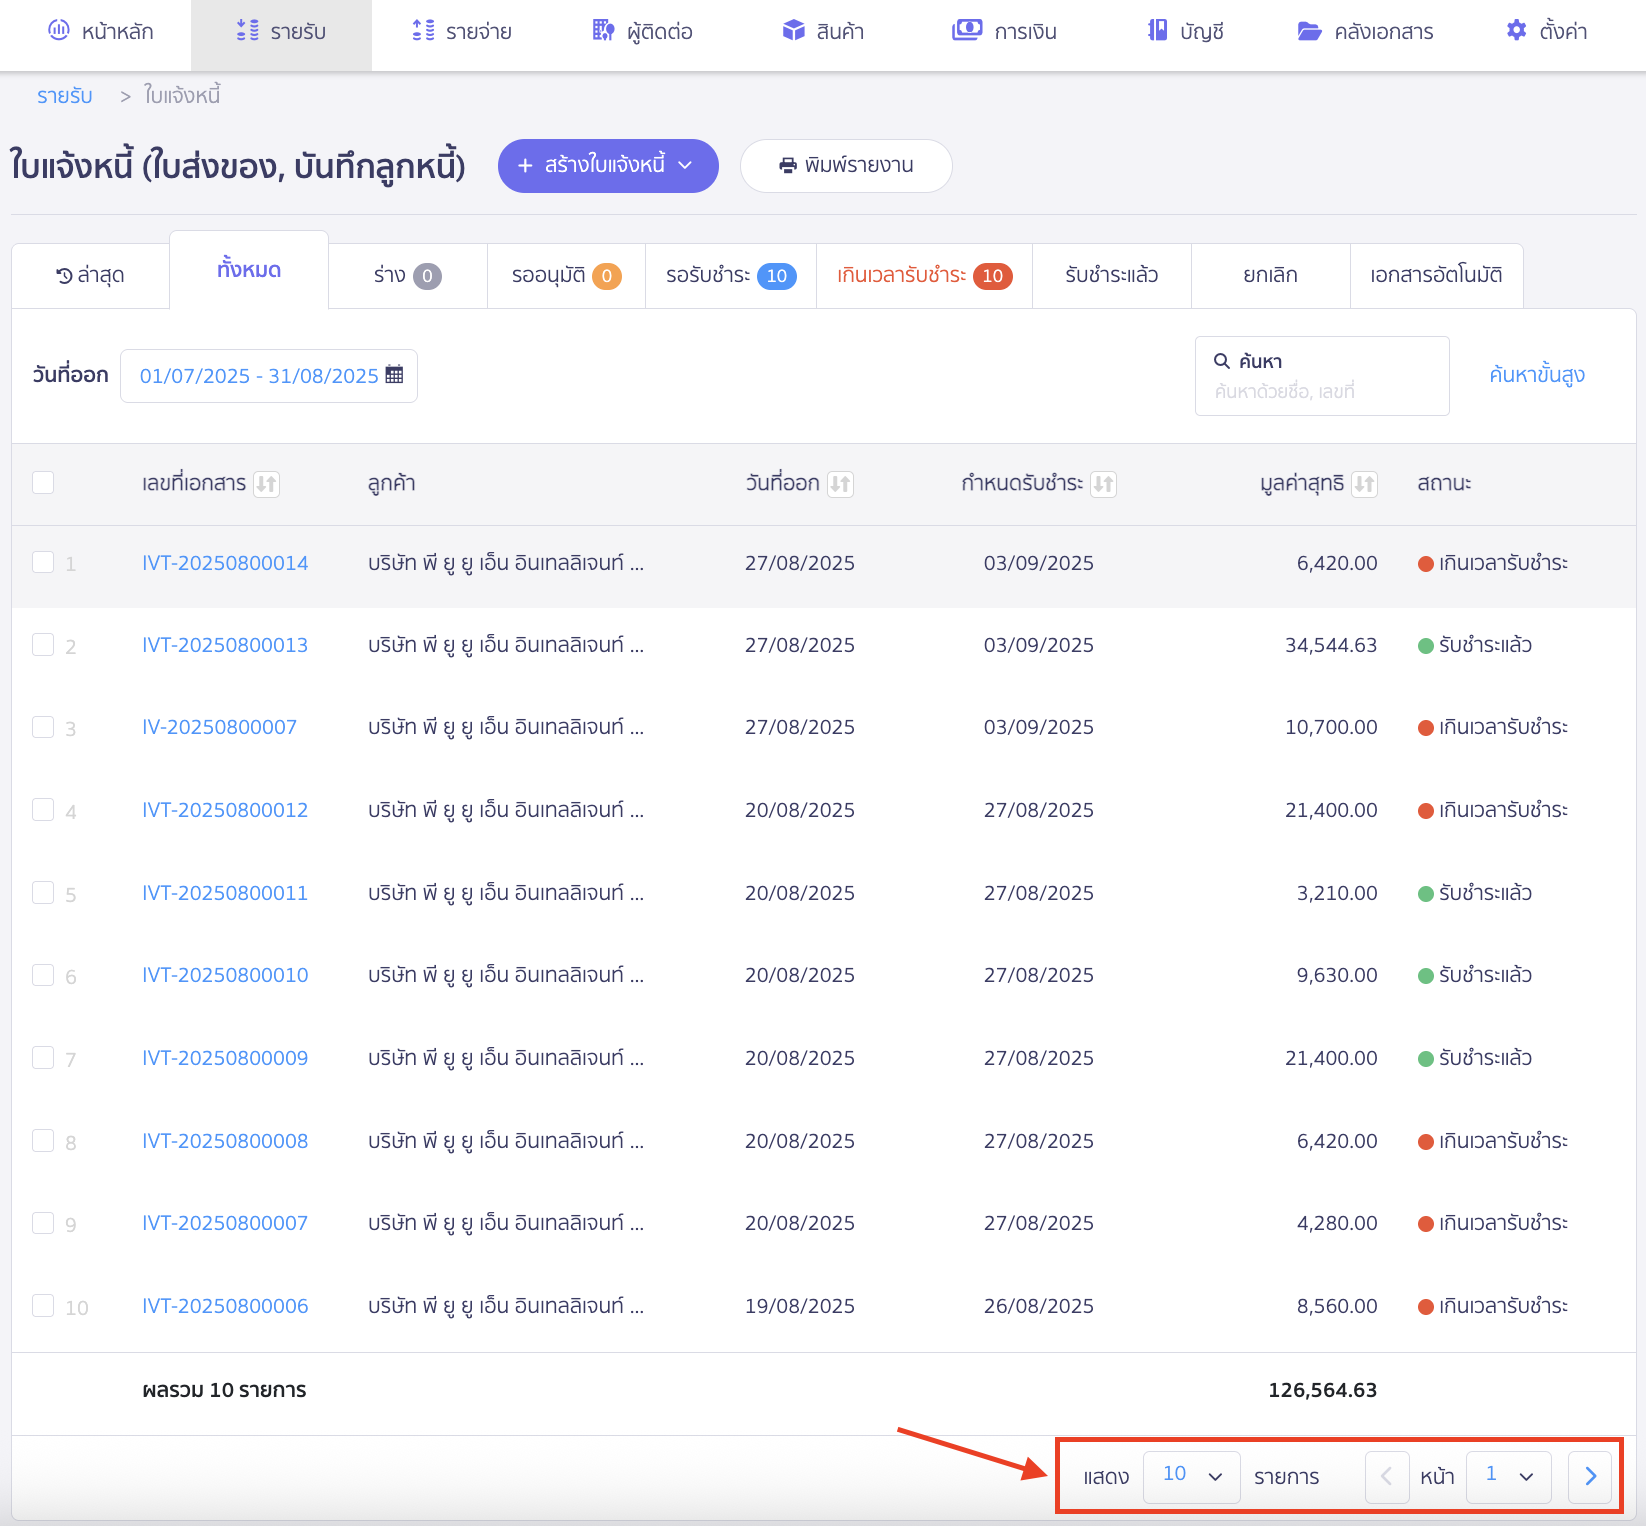Image resolution: width=1646 pixels, height=1526 pixels.
Task: Check the box for row IVT-20250800014
Action: 43,562
